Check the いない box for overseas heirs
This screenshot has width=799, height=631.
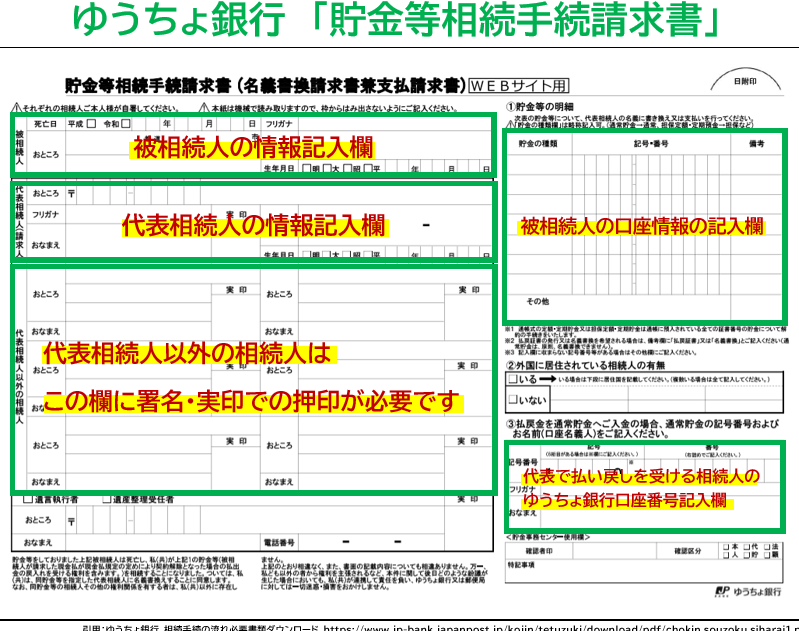513,399
